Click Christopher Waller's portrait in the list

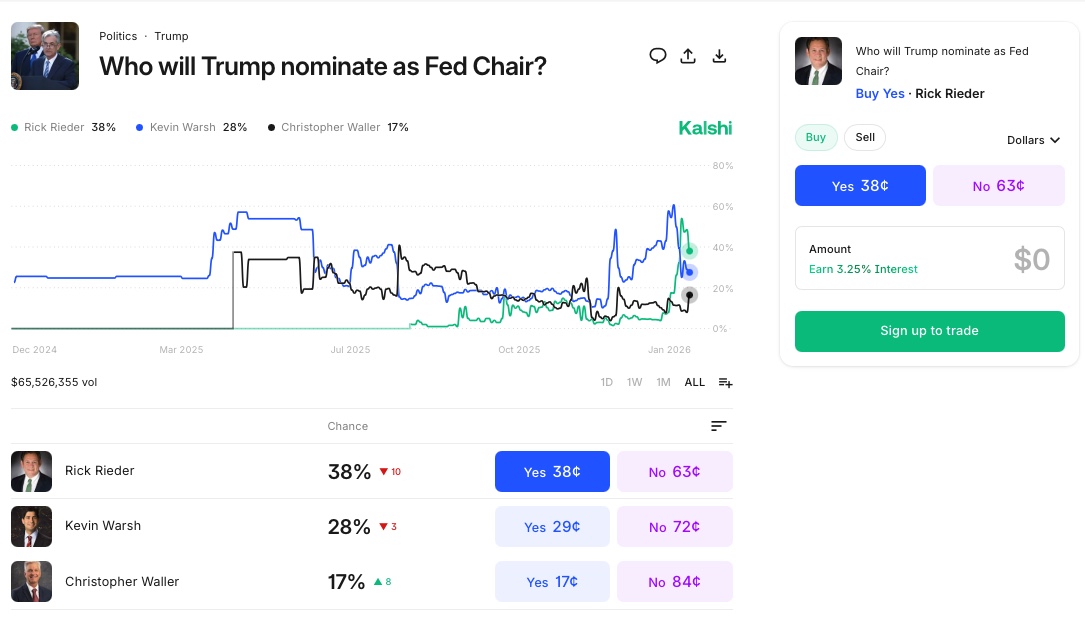click(31, 581)
